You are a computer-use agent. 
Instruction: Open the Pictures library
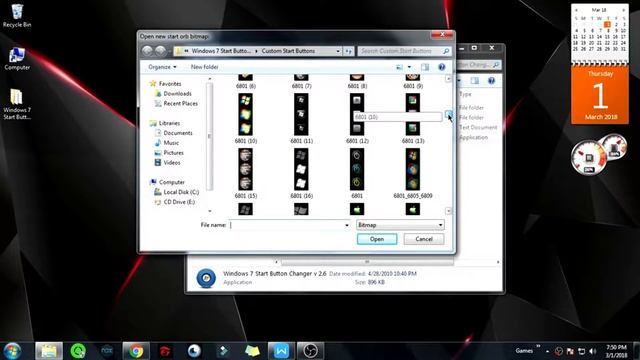pyautogui.click(x=173, y=153)
